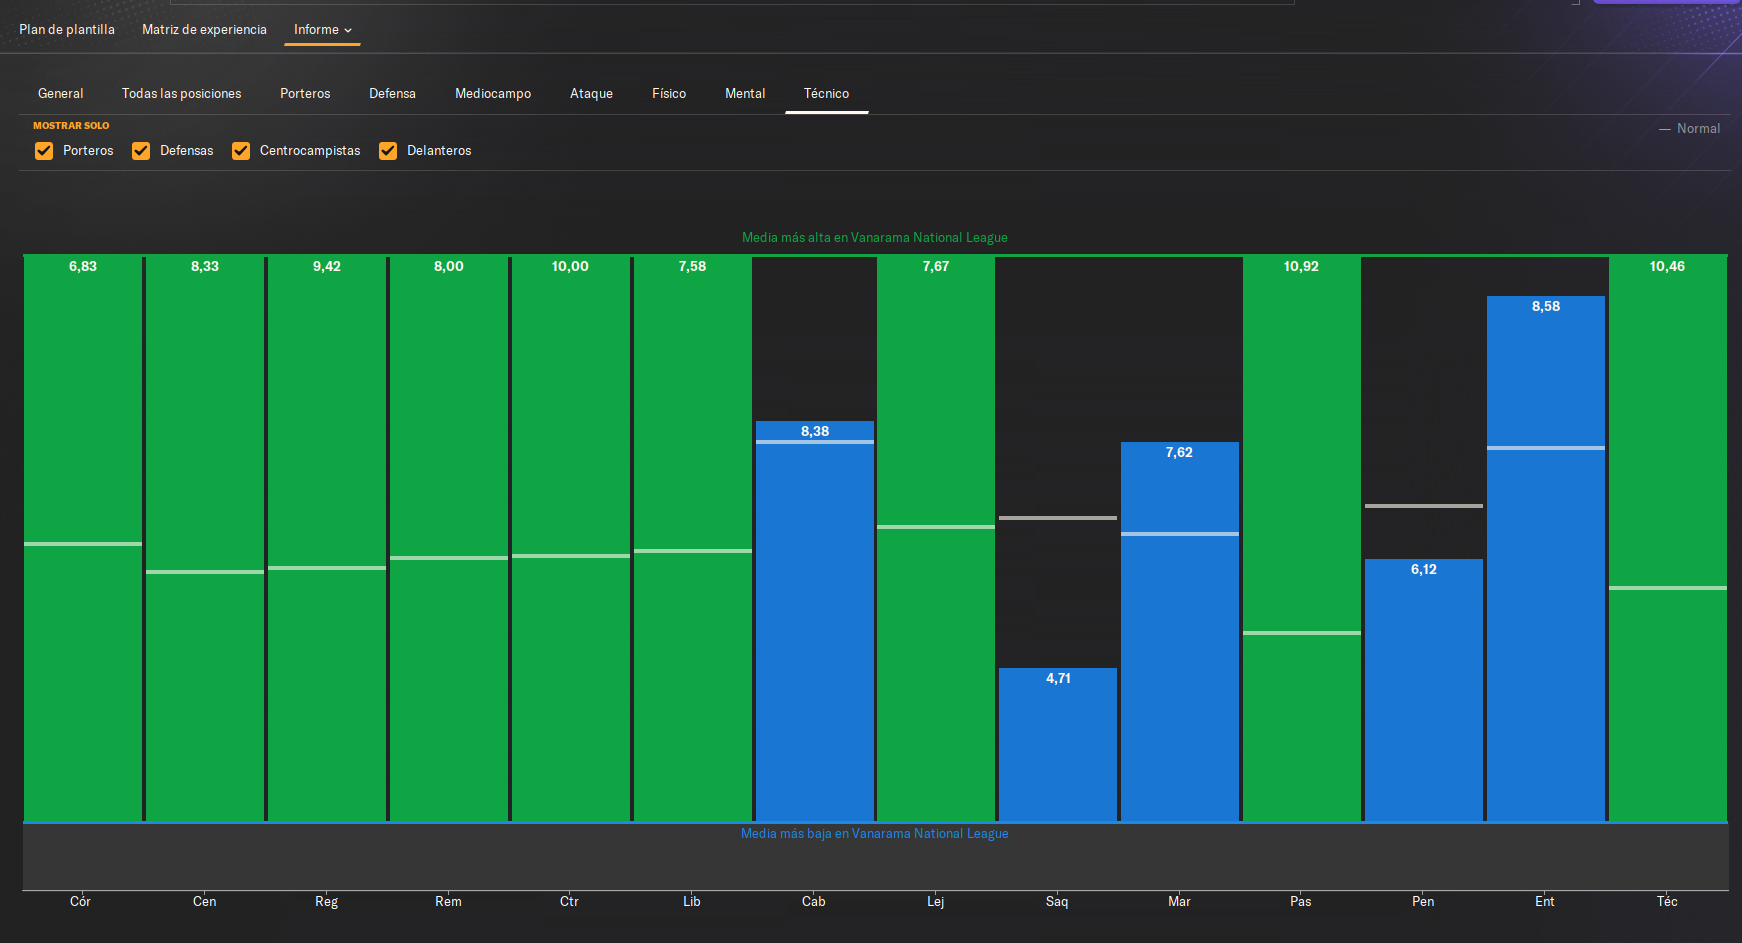
Task: Select the Técnico tab
Action: coord(826,93)
